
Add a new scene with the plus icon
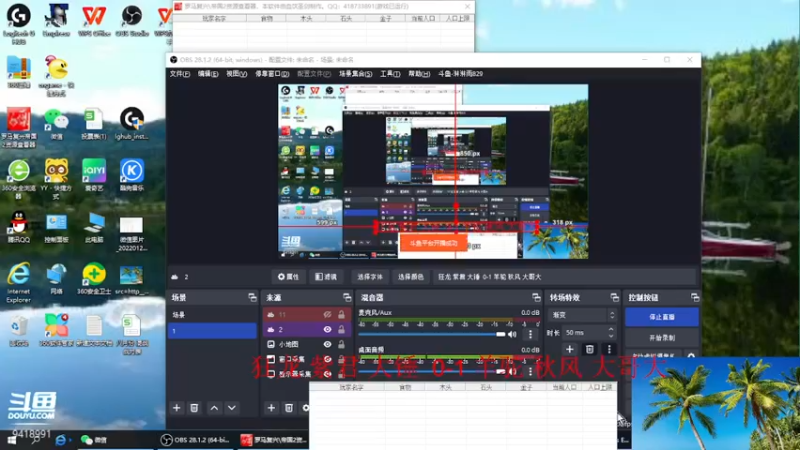[x=177, y=408]
